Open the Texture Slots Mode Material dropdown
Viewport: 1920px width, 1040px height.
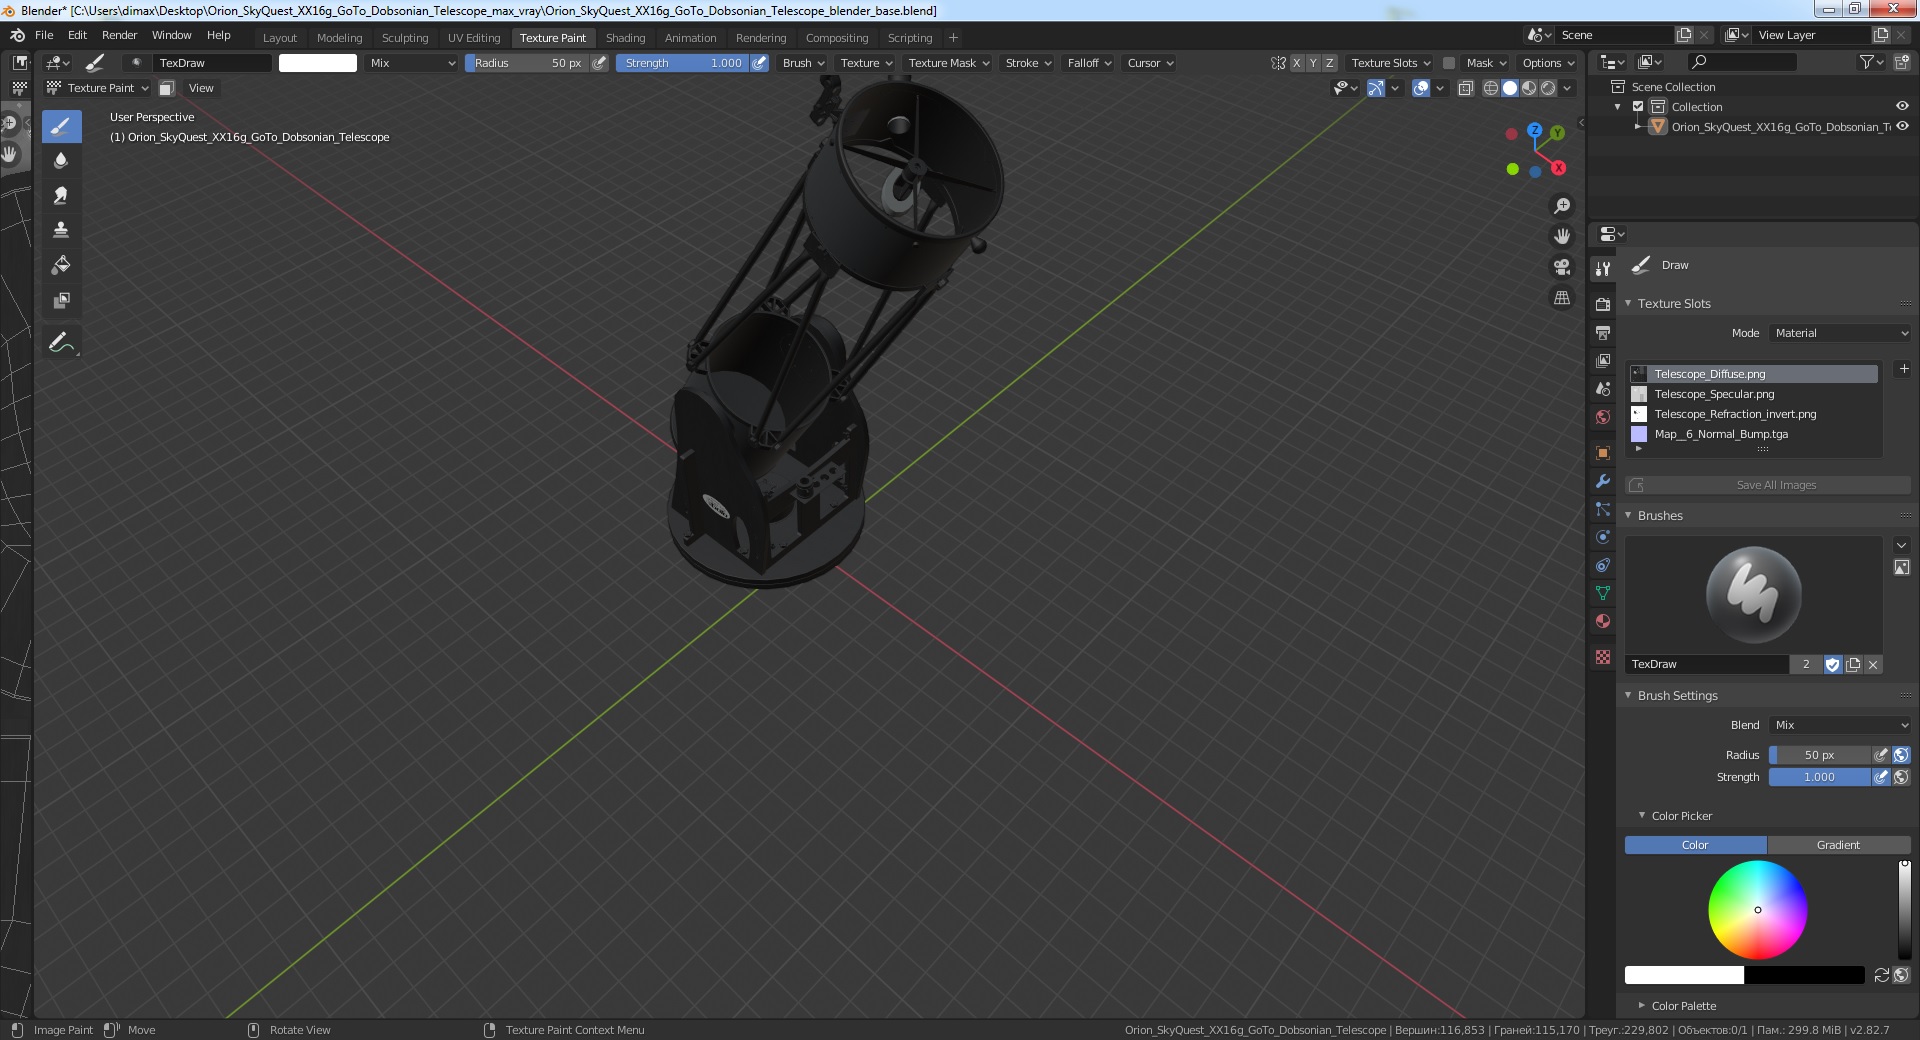point(1840,333)
